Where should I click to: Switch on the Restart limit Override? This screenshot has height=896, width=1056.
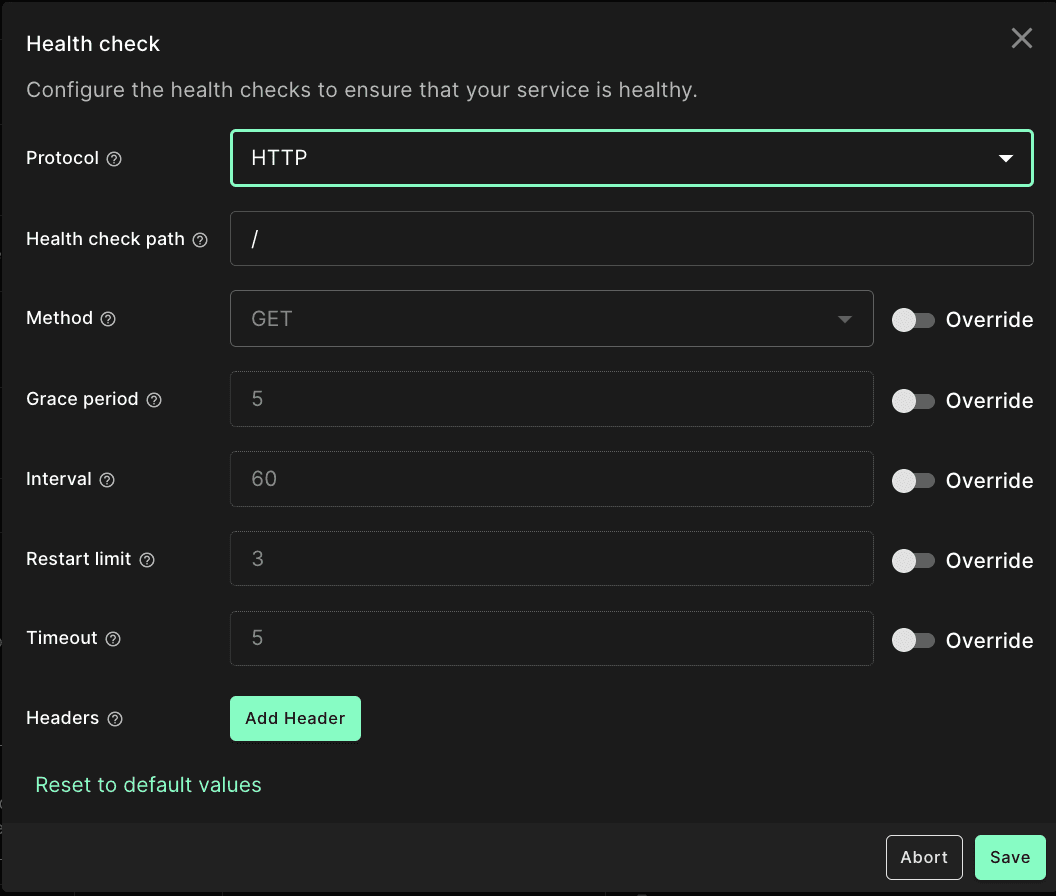pos(913,560)
